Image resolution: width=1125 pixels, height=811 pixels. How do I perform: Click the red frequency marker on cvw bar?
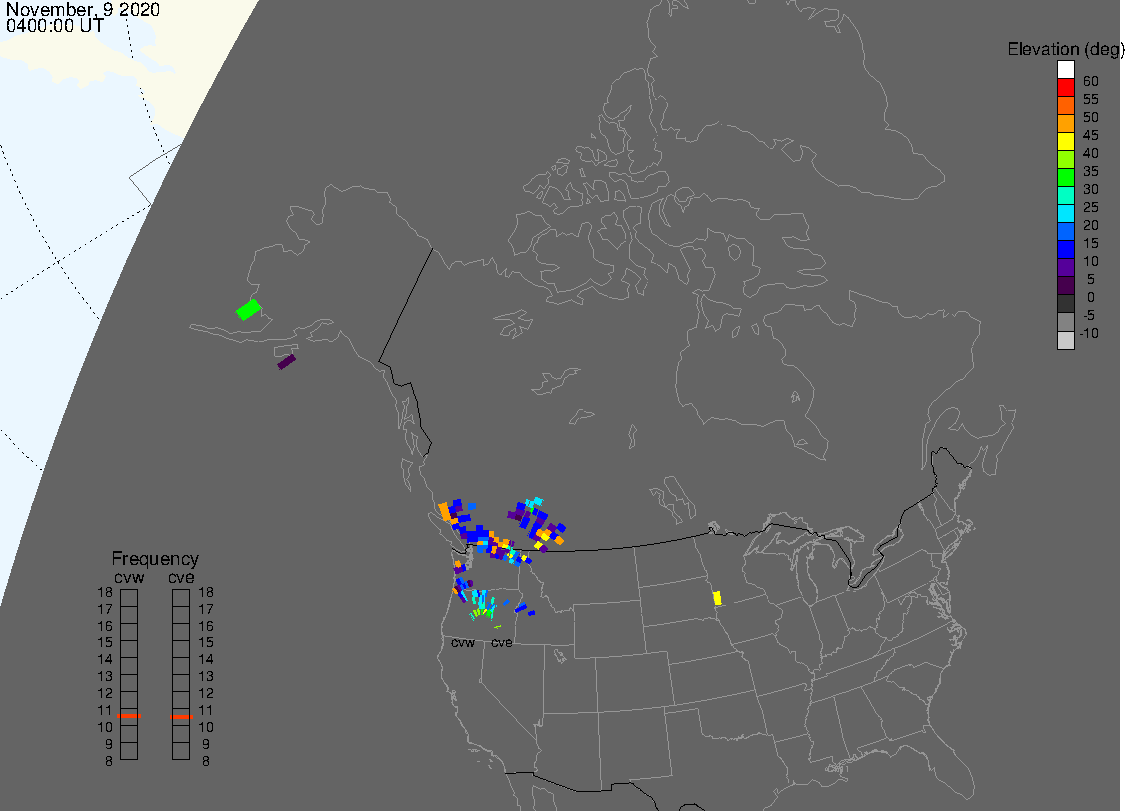(x=129, y=716)
